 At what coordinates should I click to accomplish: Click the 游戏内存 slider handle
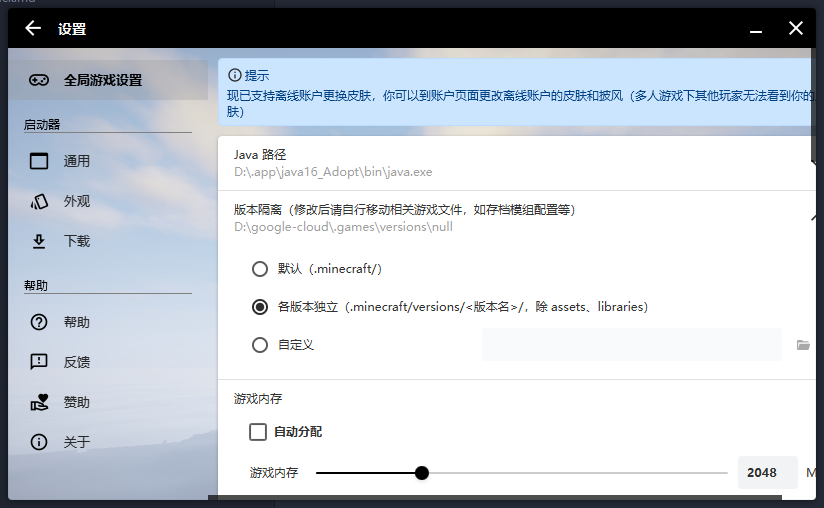(x=422, y=473)
